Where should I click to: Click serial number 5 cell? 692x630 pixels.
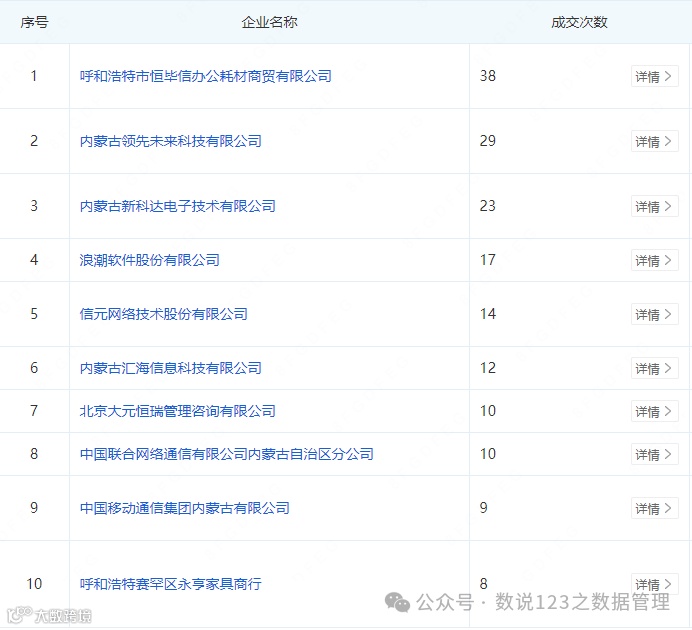pyautogui.click(x=34, y=314)
